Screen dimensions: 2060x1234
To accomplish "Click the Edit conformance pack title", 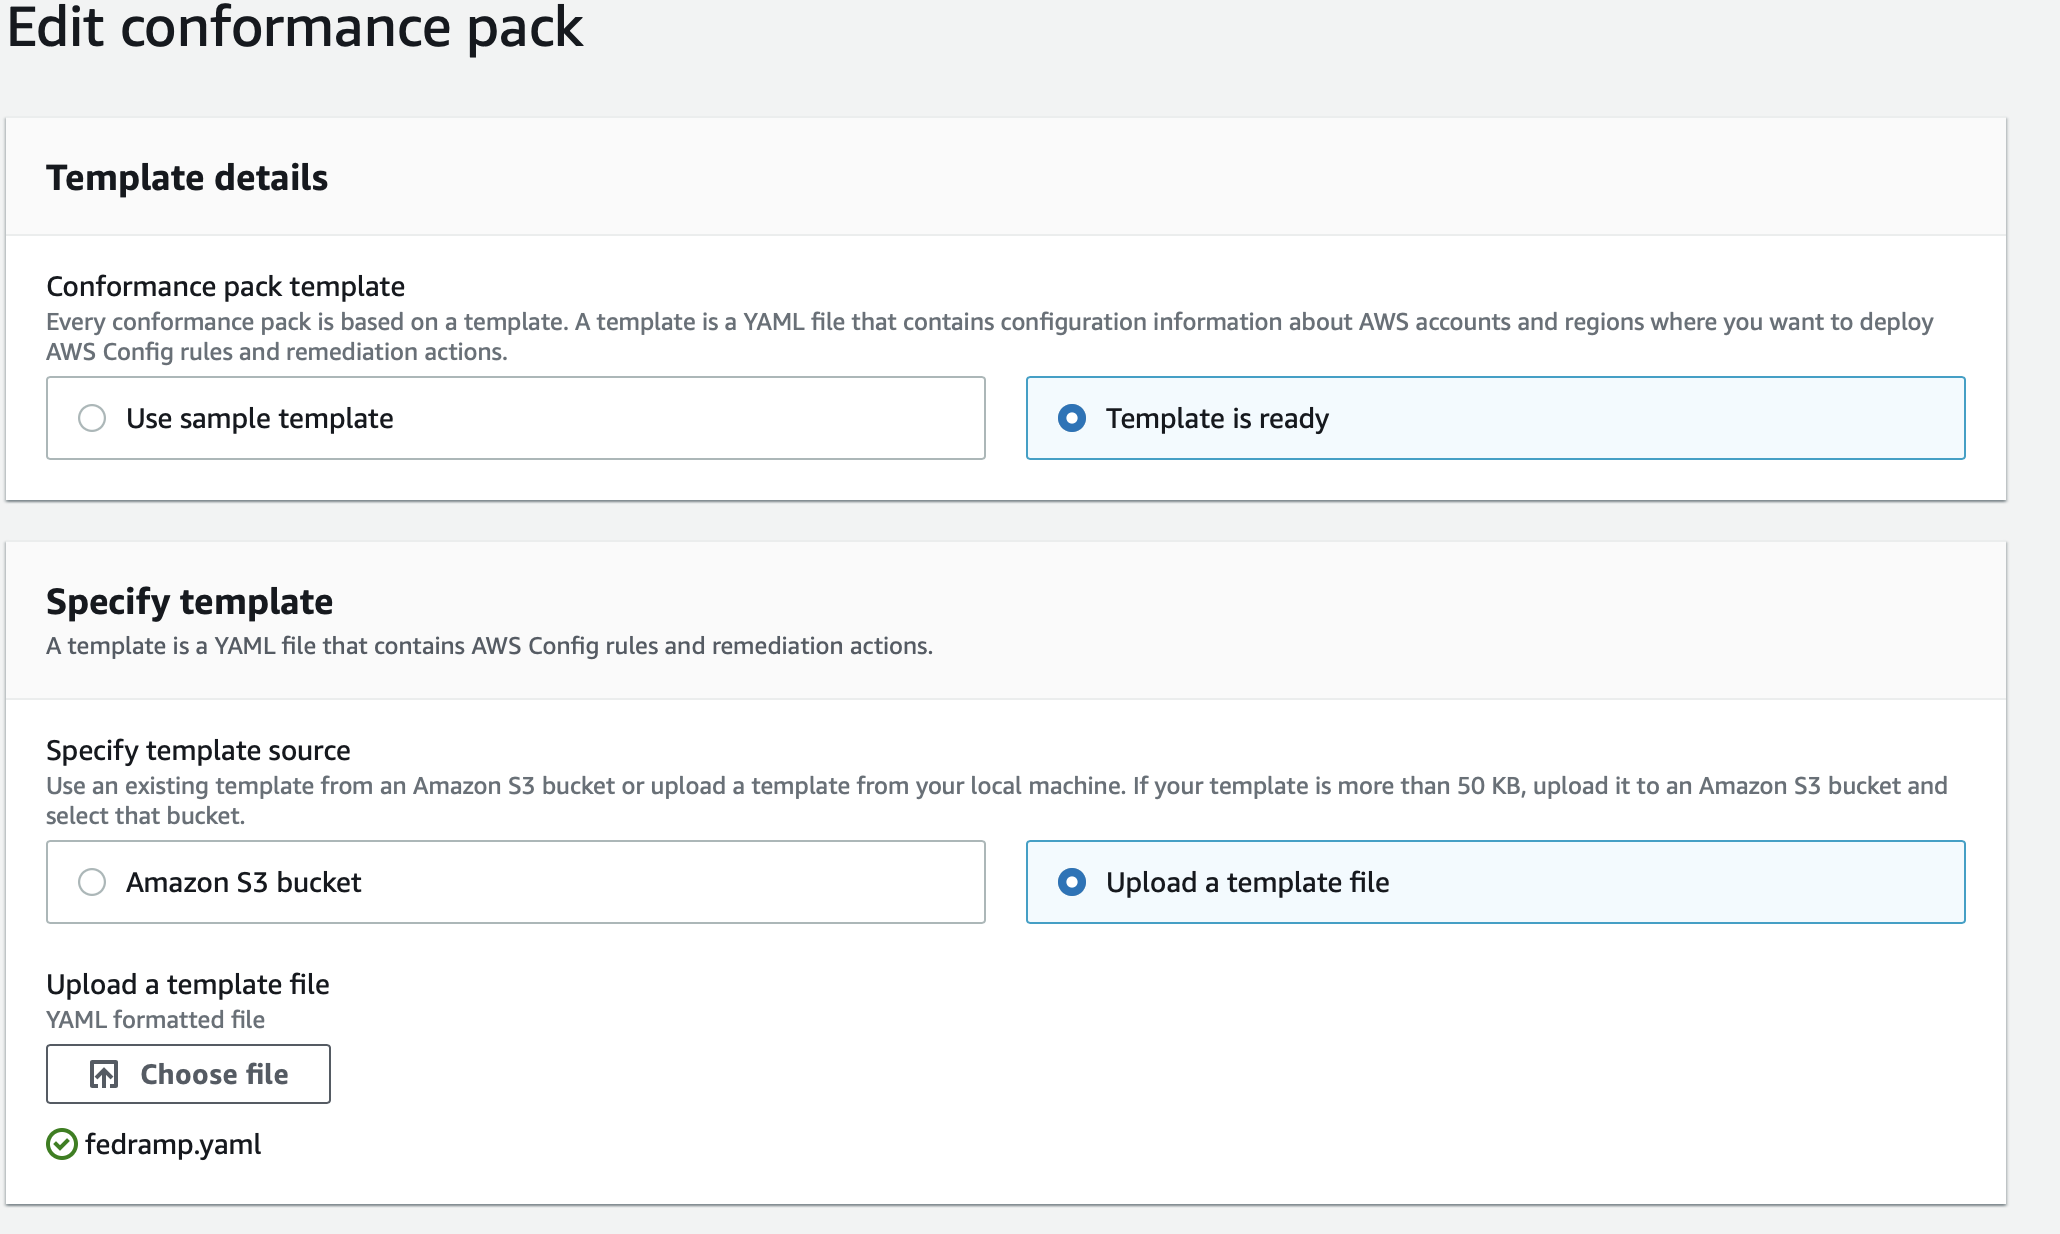I will tap(295, 27).
